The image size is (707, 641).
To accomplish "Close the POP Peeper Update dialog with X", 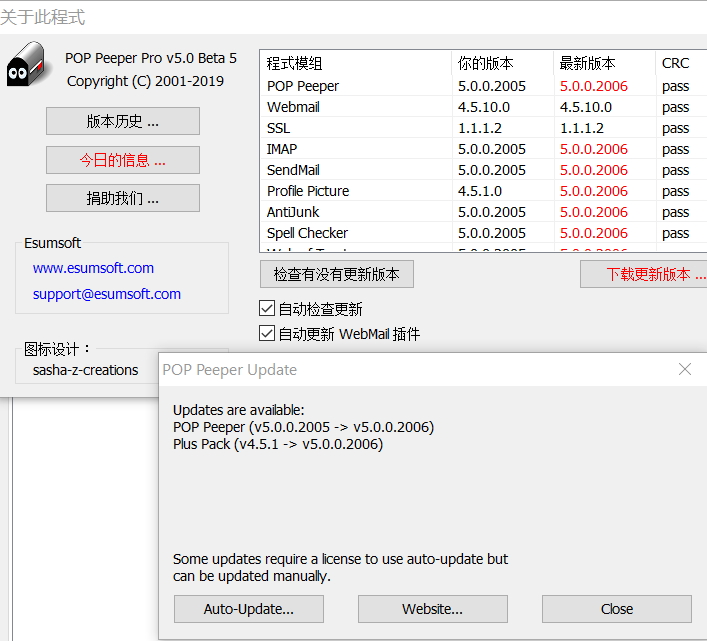I will tap(685, 369).
